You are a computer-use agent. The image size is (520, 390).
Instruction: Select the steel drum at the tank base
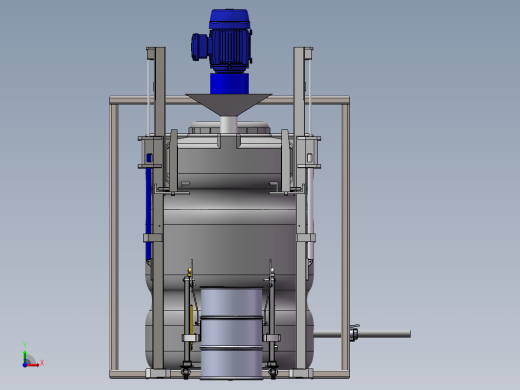tap(231, 333)
